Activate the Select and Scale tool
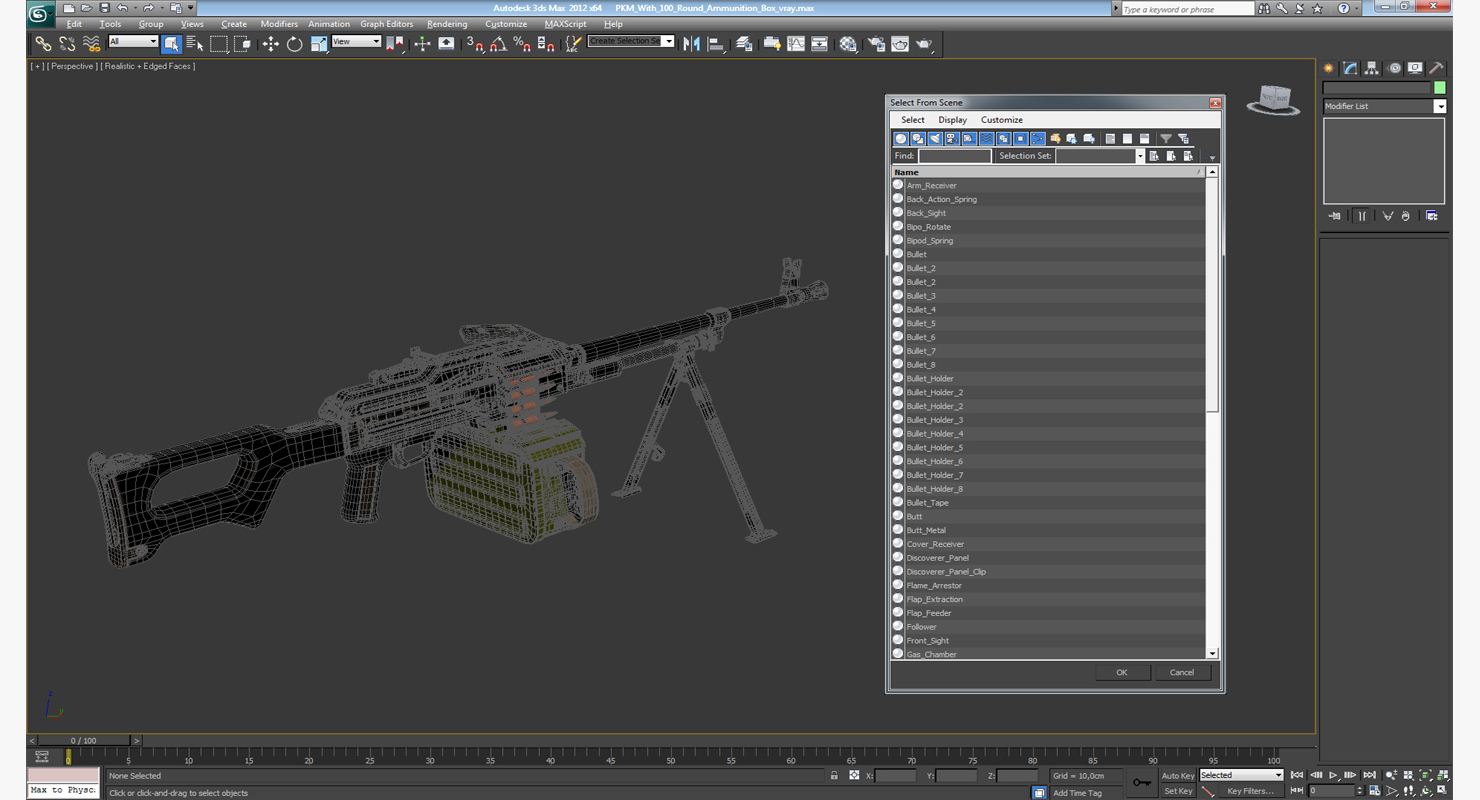 click(x=318, y=44)
